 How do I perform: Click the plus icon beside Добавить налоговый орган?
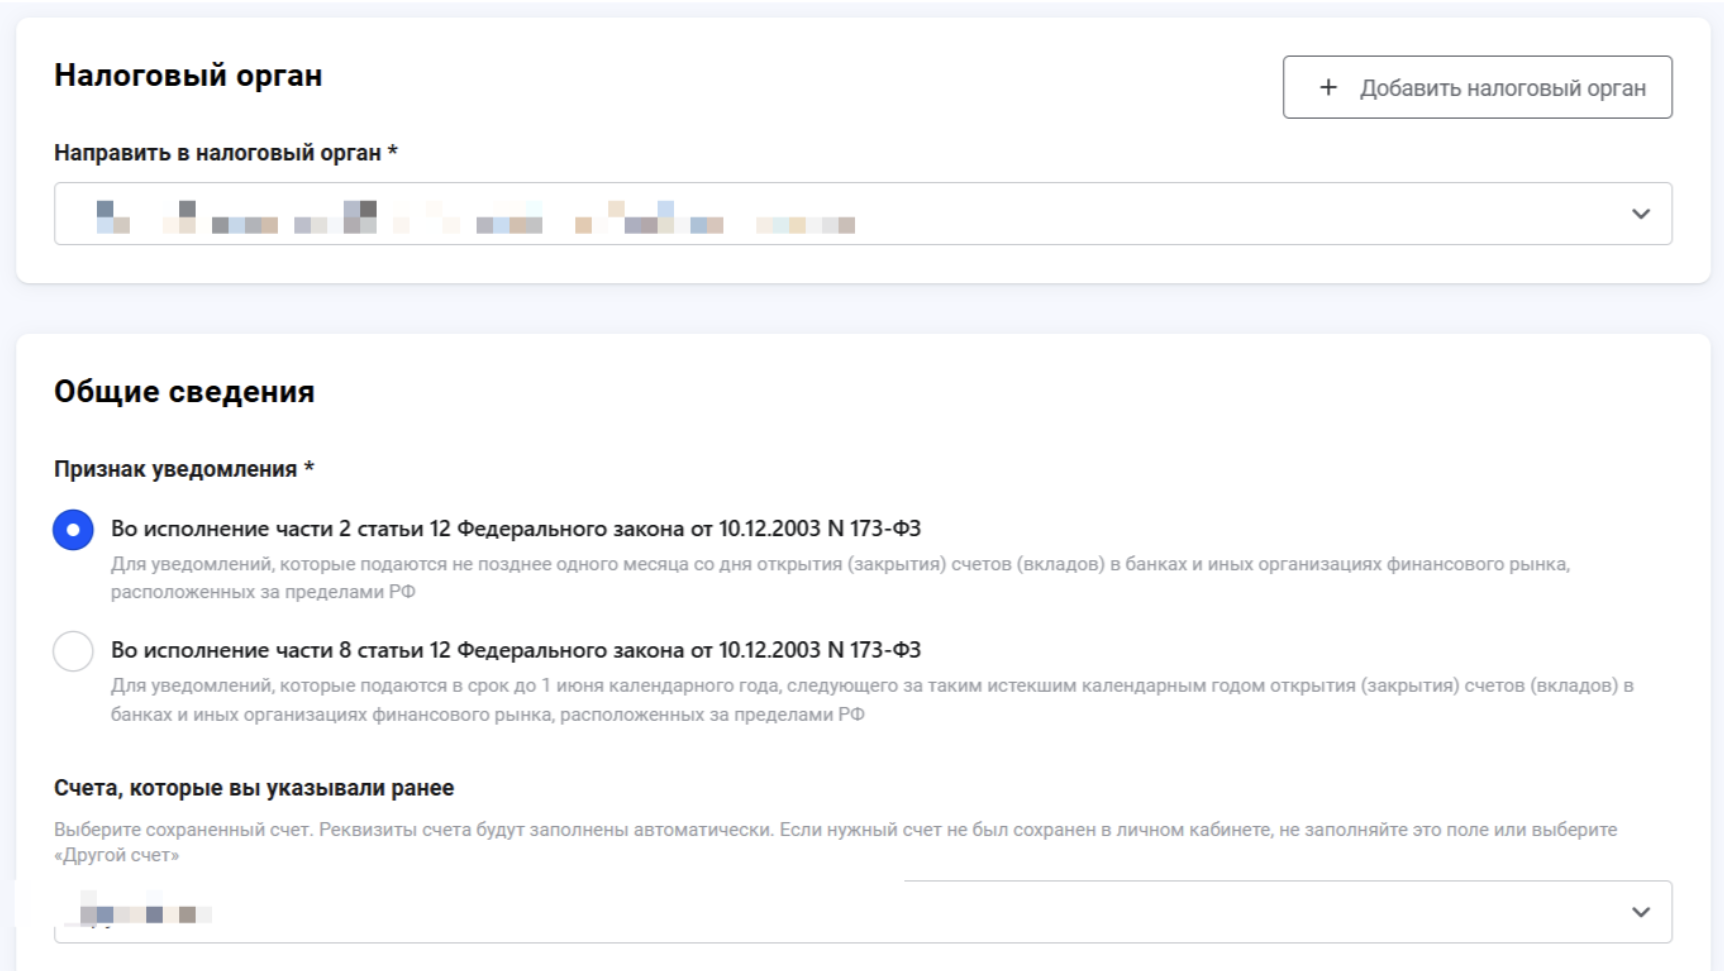click(x=1328, y=88)
